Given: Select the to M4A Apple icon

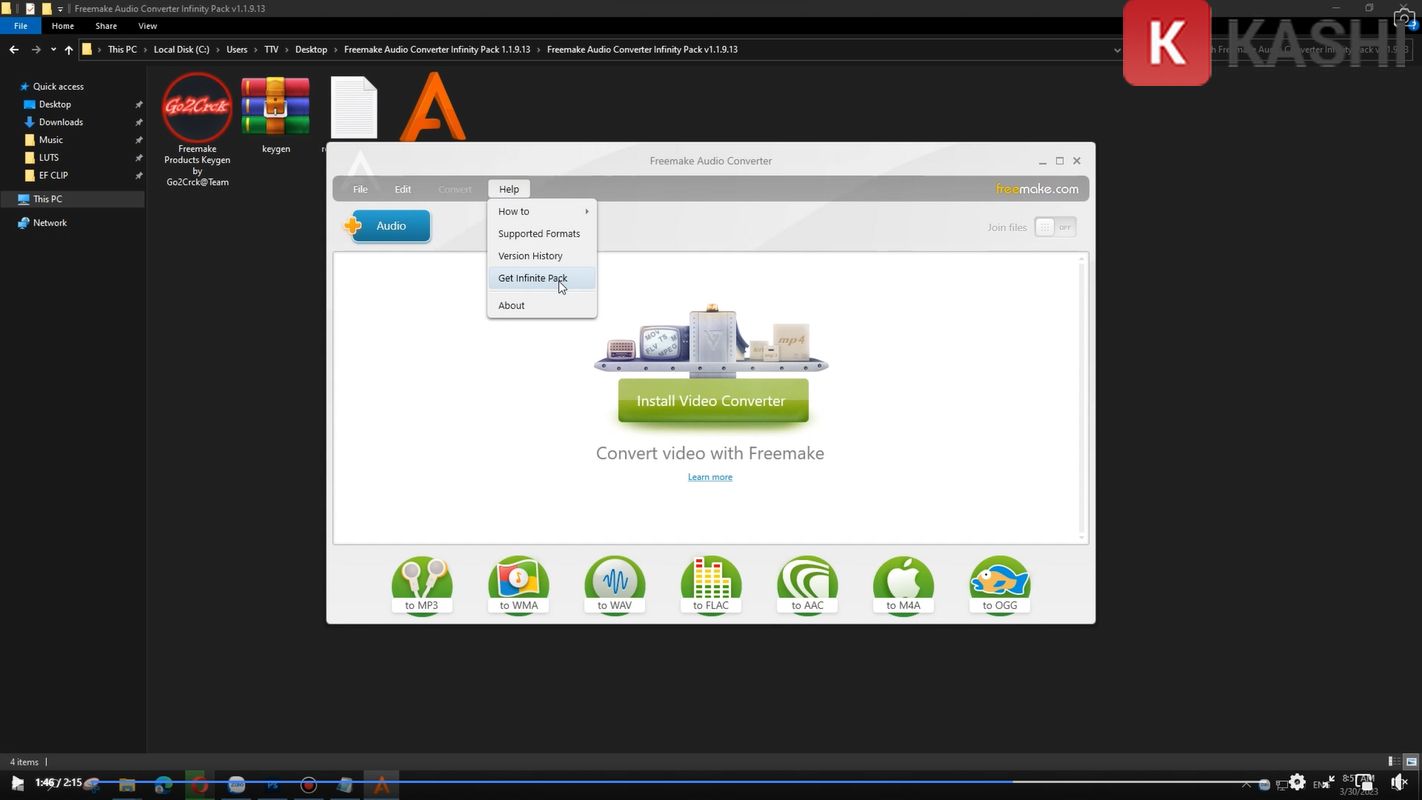Looking at the screenshot, I should (x=903, y=584).
